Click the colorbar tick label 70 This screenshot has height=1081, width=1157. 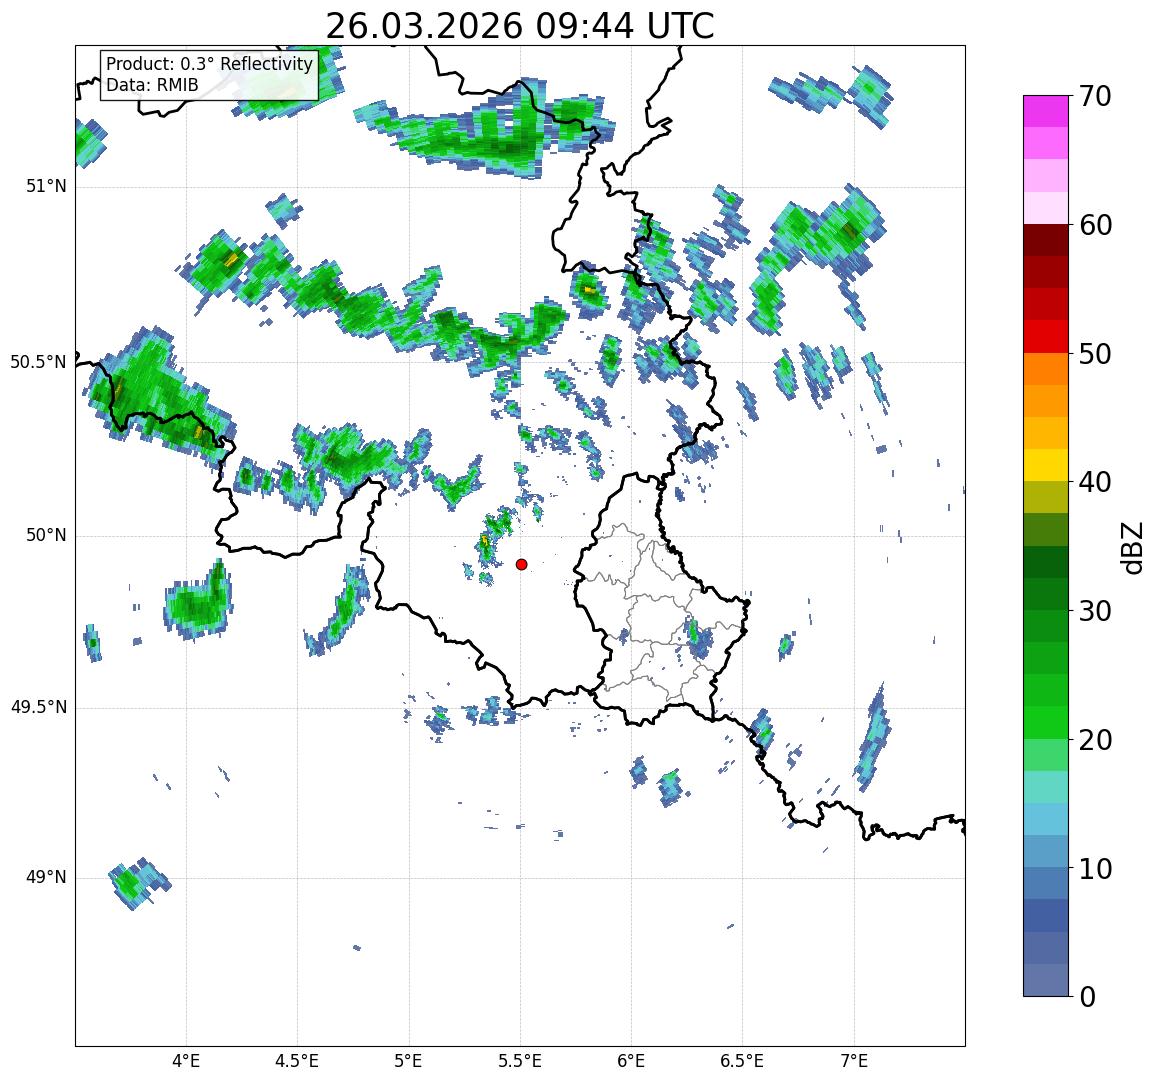coord(1095,96)
